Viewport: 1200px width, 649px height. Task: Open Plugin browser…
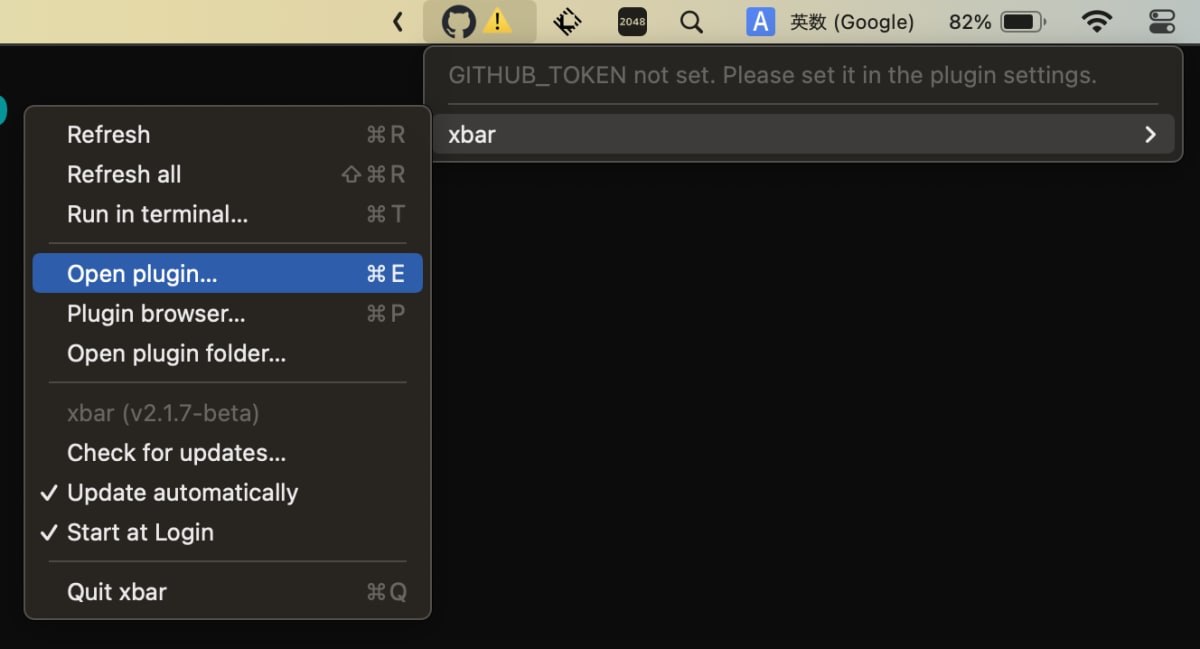tap(228, 313)
